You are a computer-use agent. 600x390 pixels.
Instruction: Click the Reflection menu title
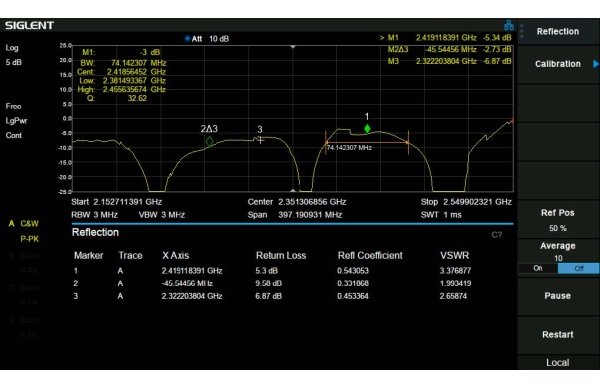(x=558, y=31)
